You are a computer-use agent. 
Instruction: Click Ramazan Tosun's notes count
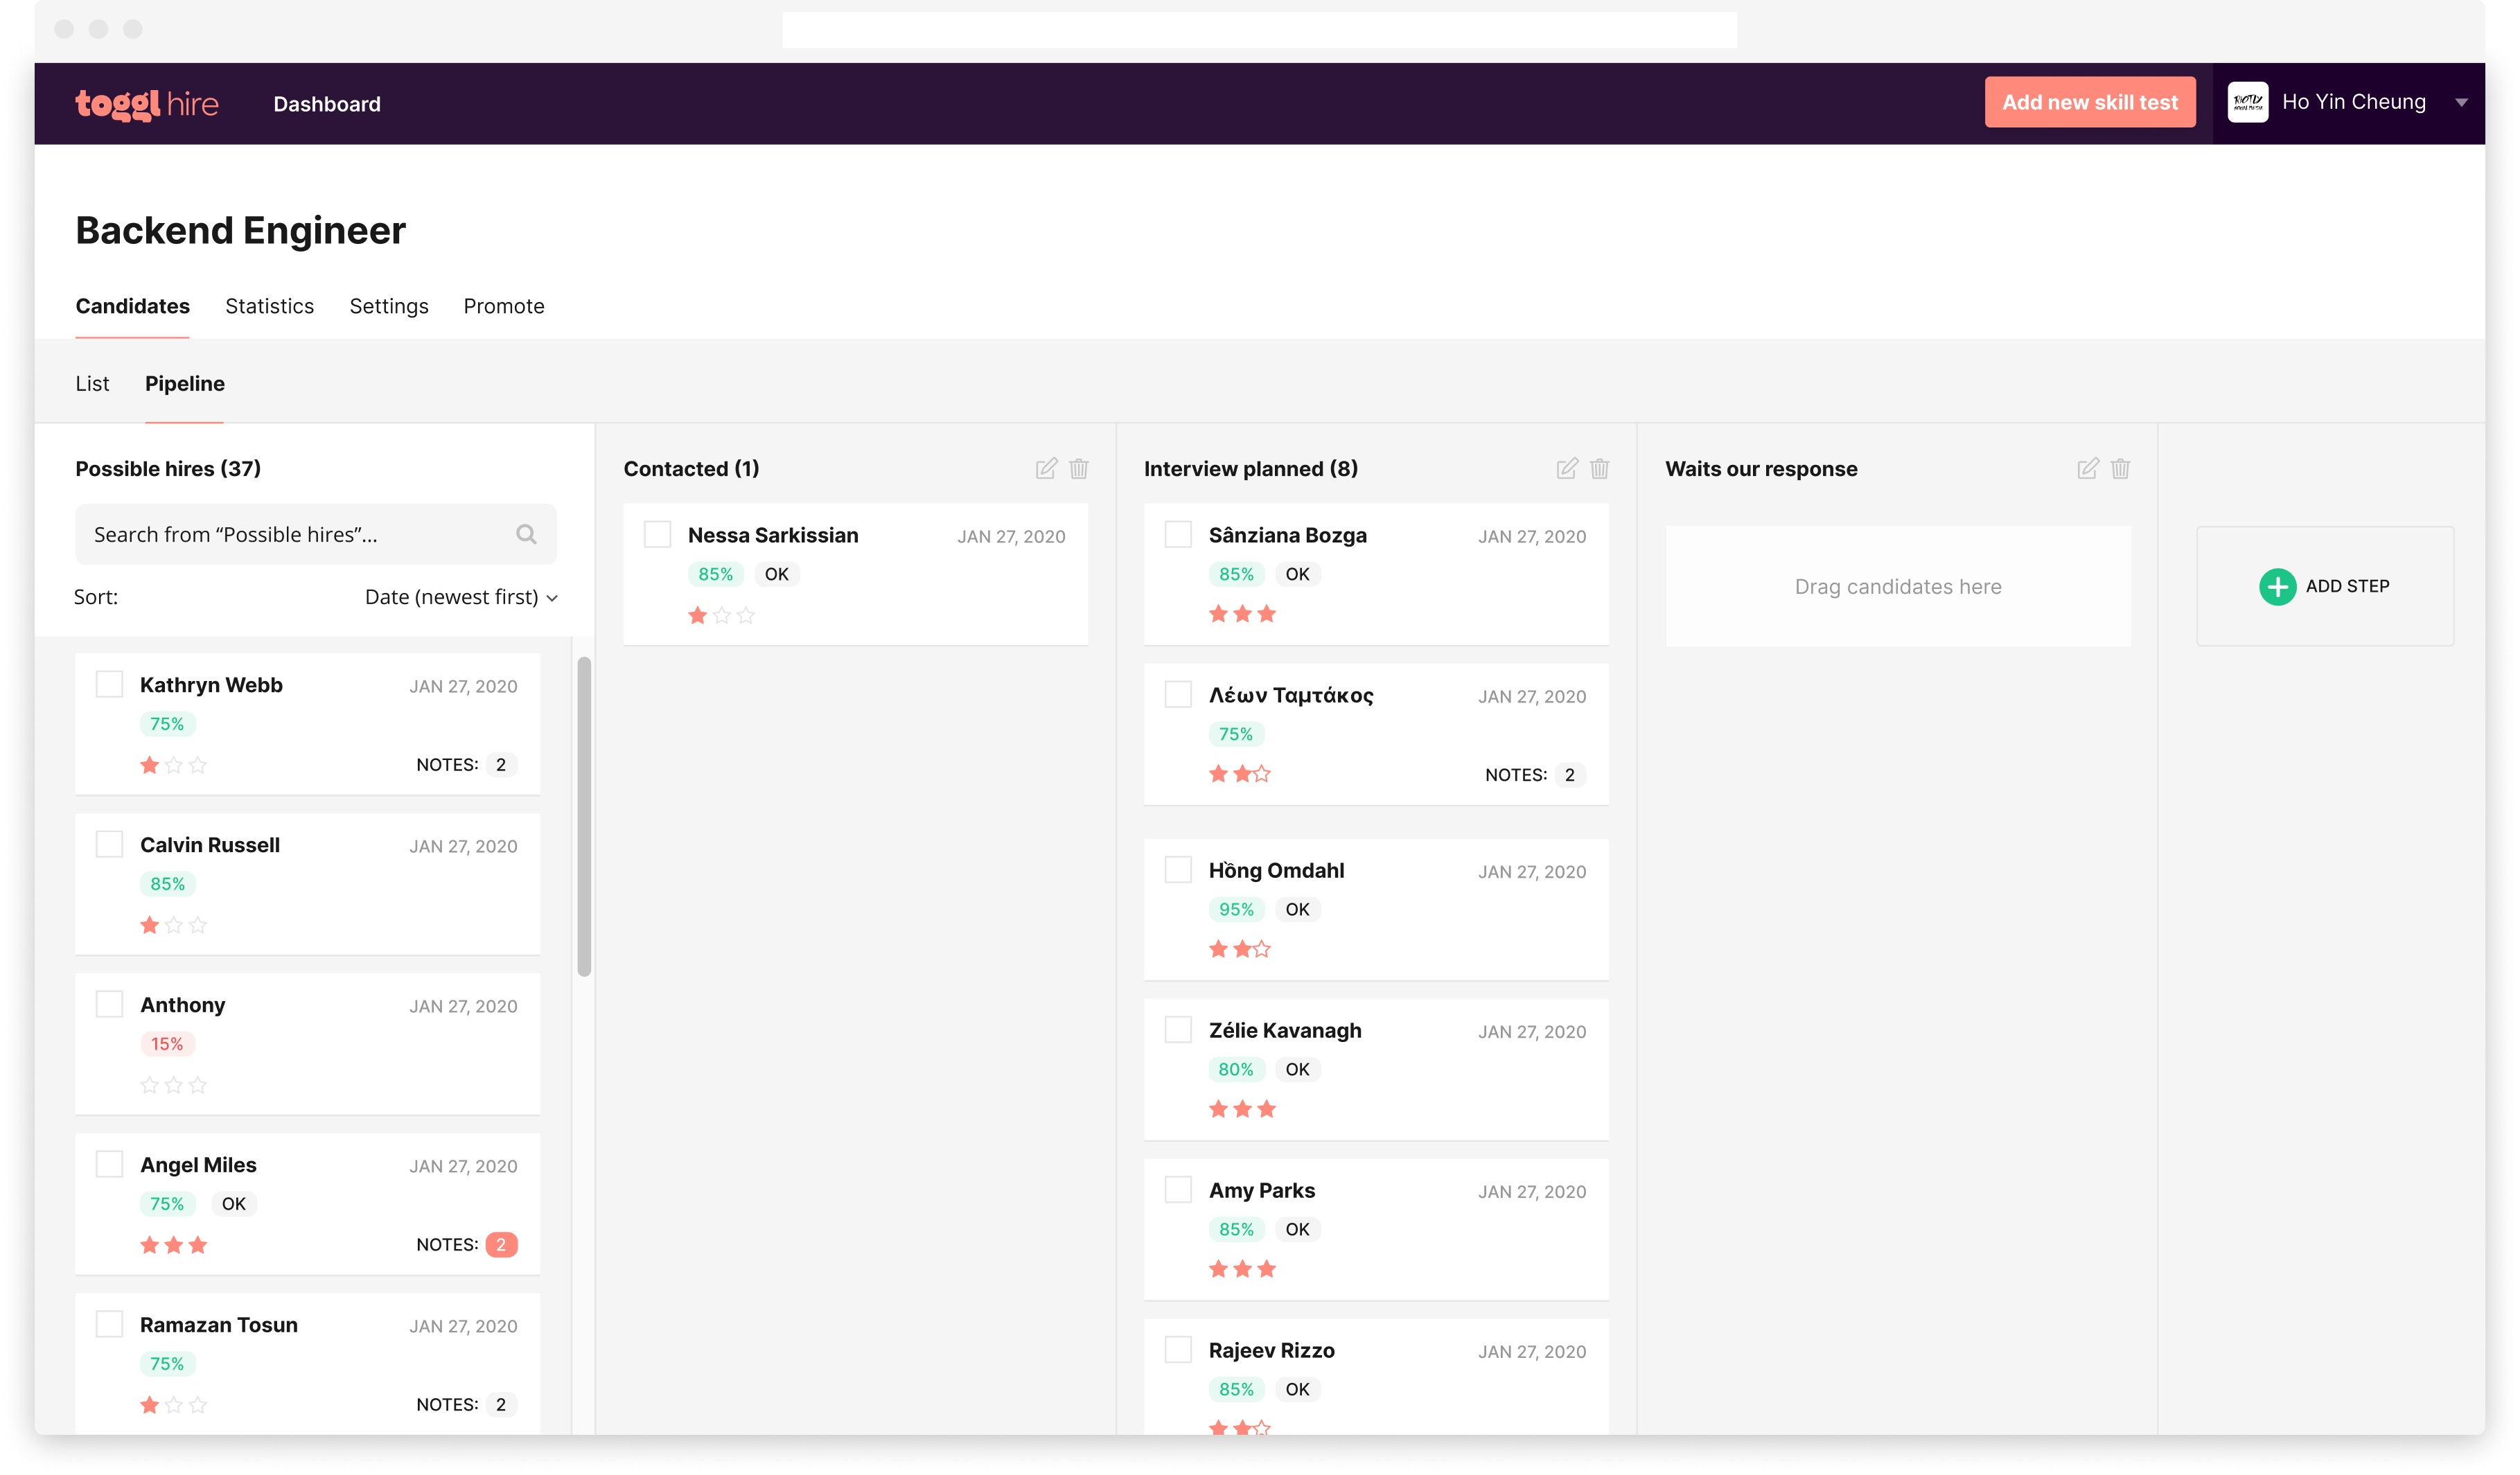501,1404
